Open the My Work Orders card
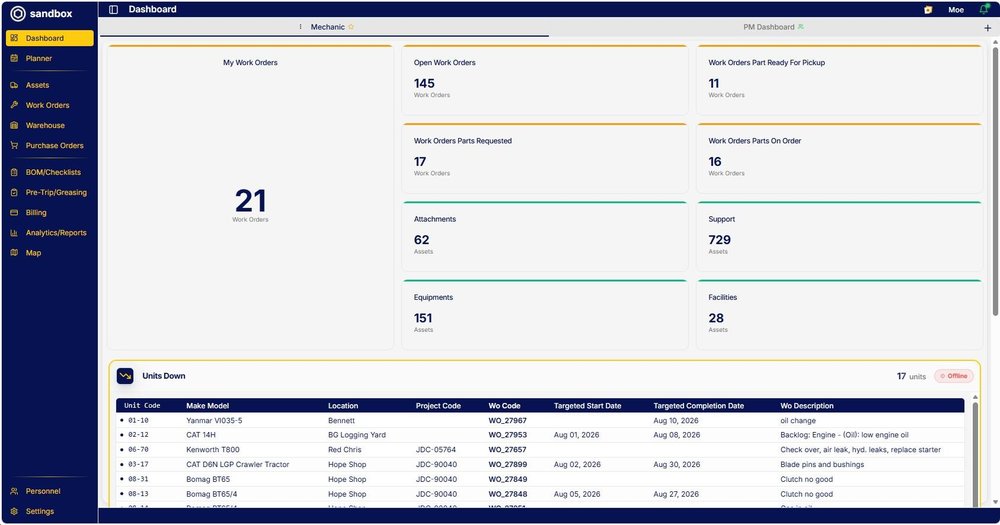This screenshot has height=525, width=1000. (250, 197)
